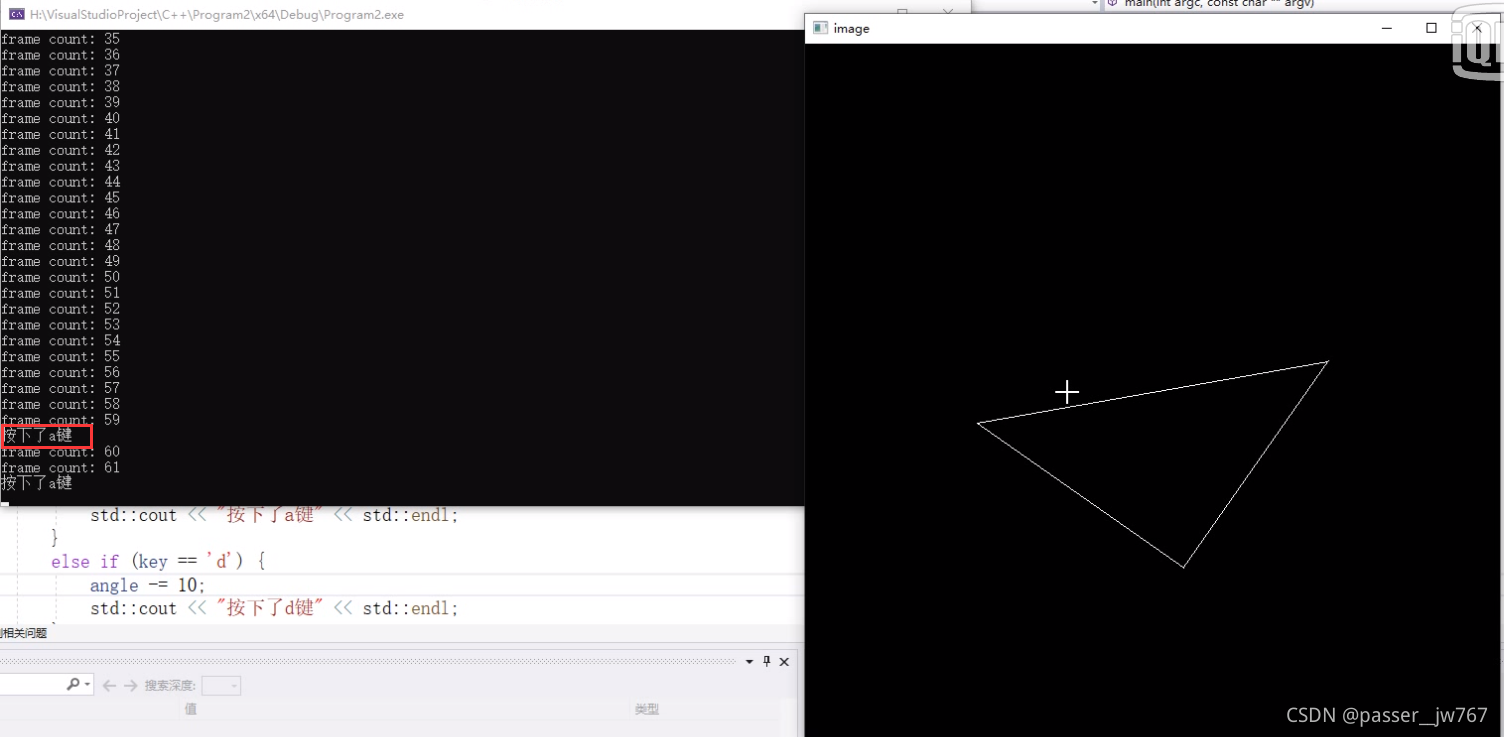The image size is (1504, 737).
Task: Click the Program2.exe console window icon
Action: [x=16, y=15]
